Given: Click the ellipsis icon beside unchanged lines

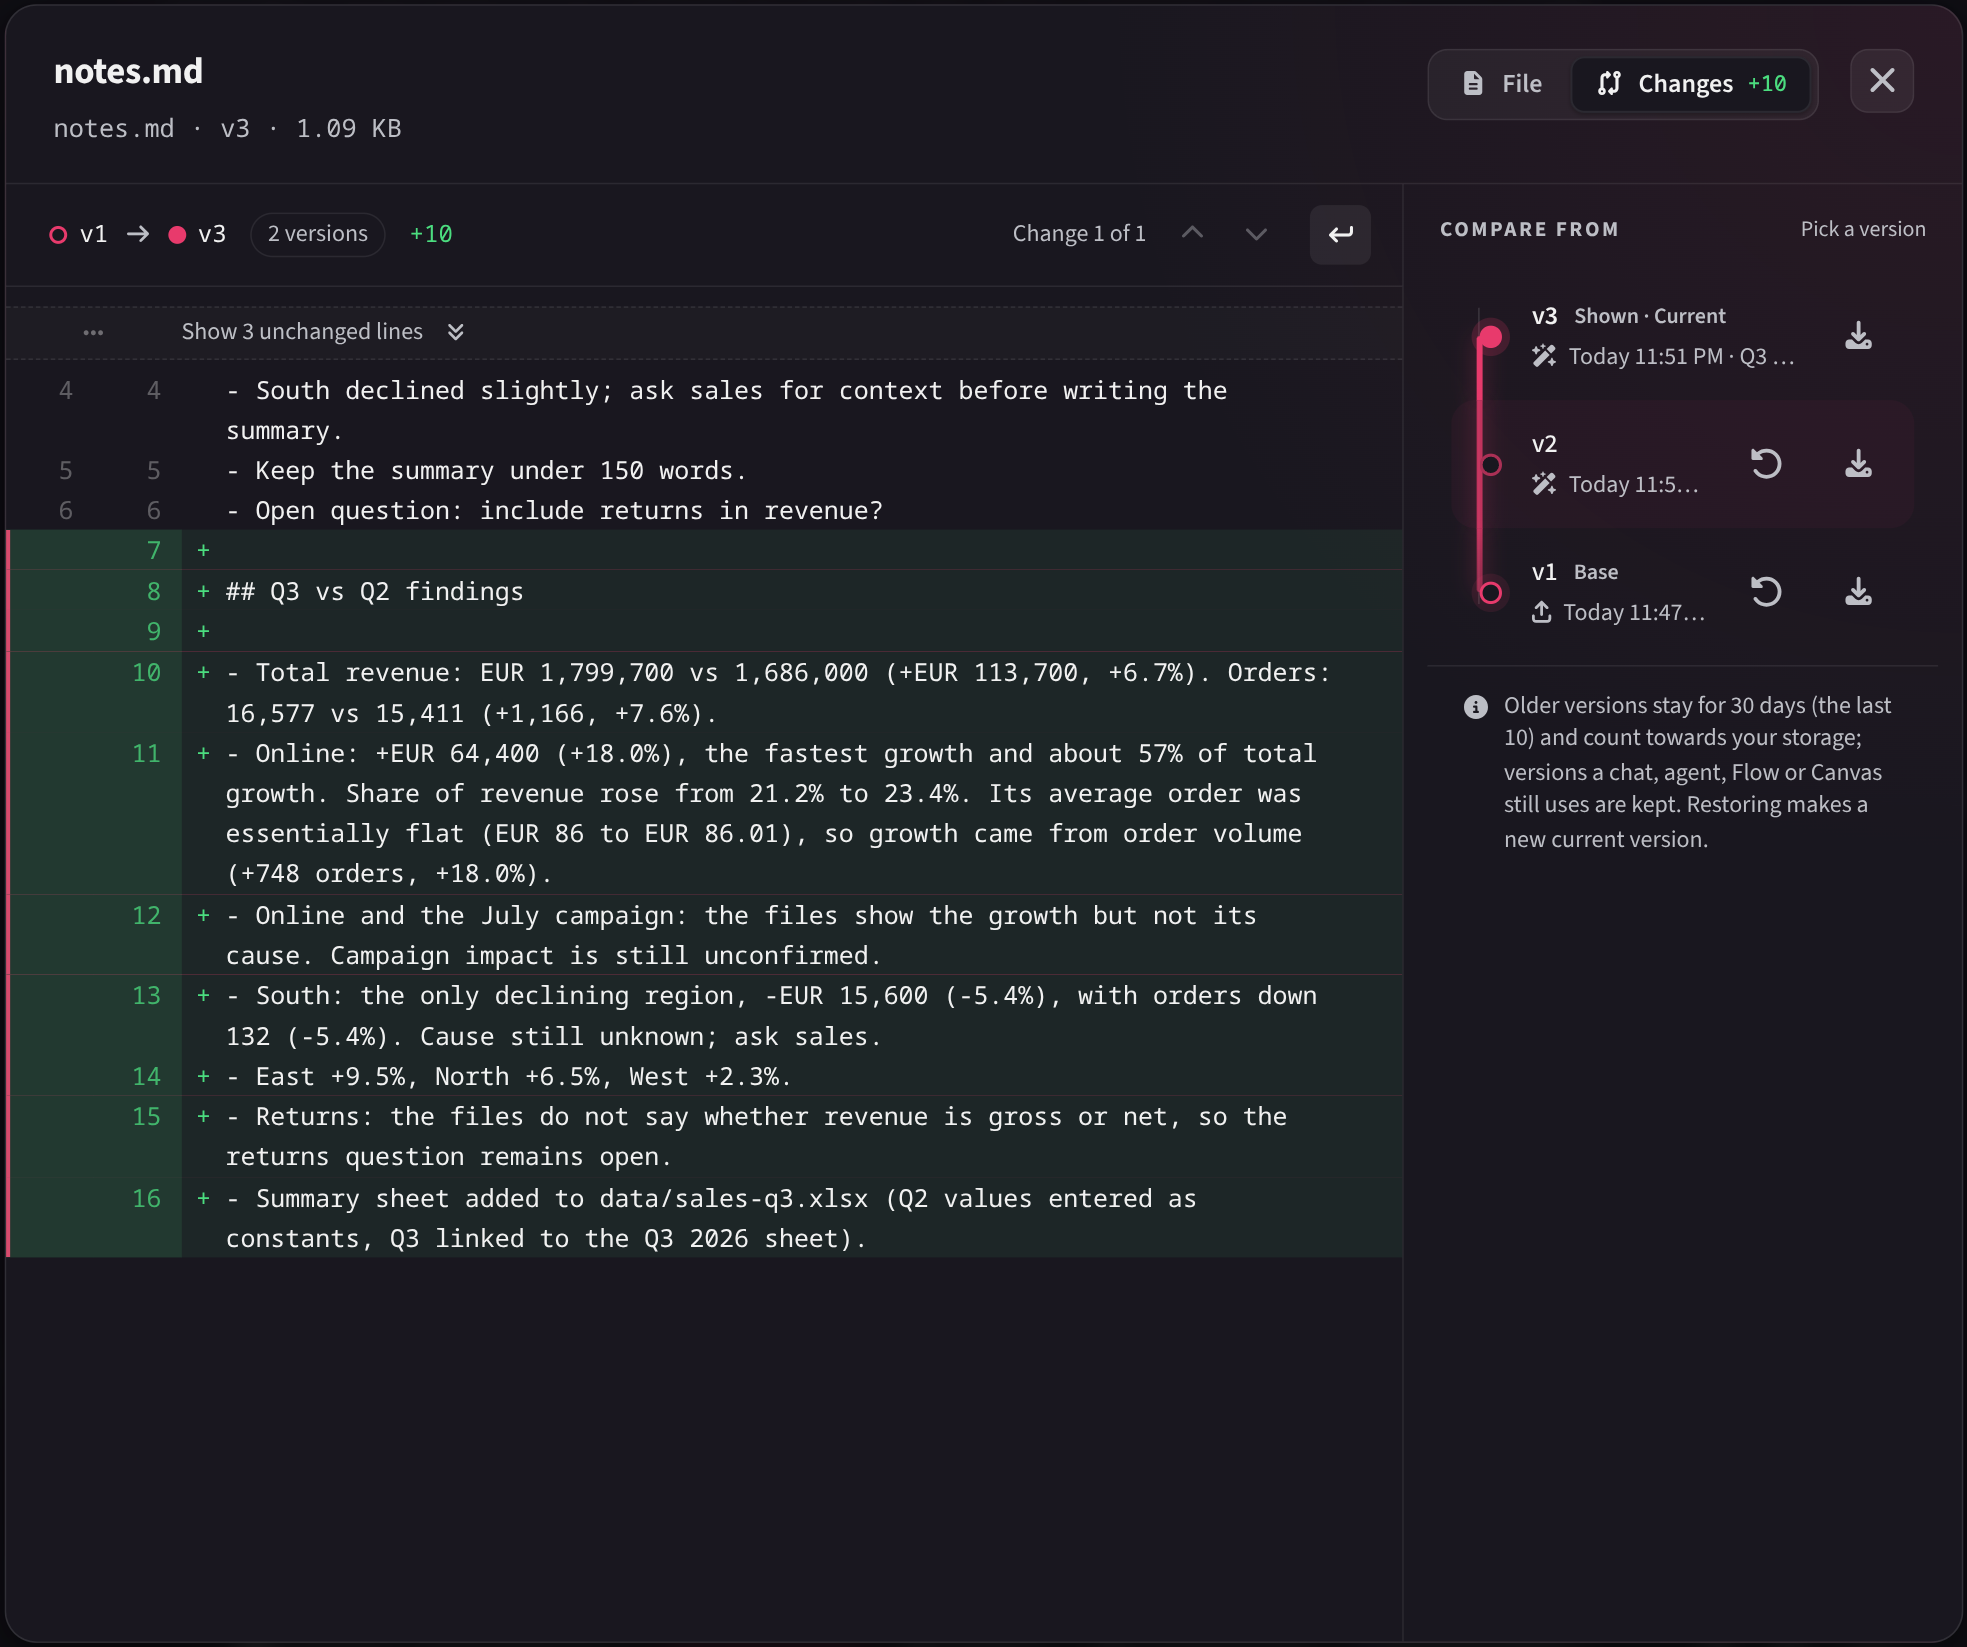Looking at the screenshot, I should (93, 332).
